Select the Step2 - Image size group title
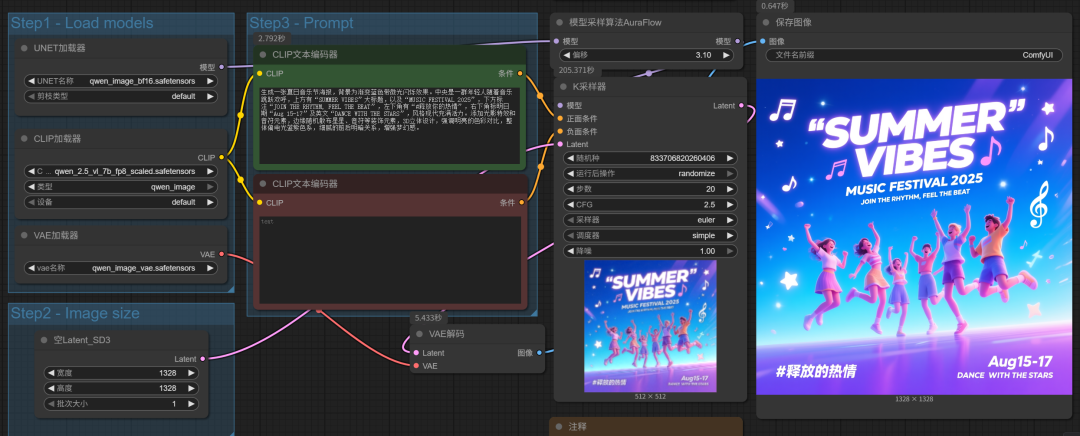This screenshot has height=436, width=1080. tap(75, 313)
